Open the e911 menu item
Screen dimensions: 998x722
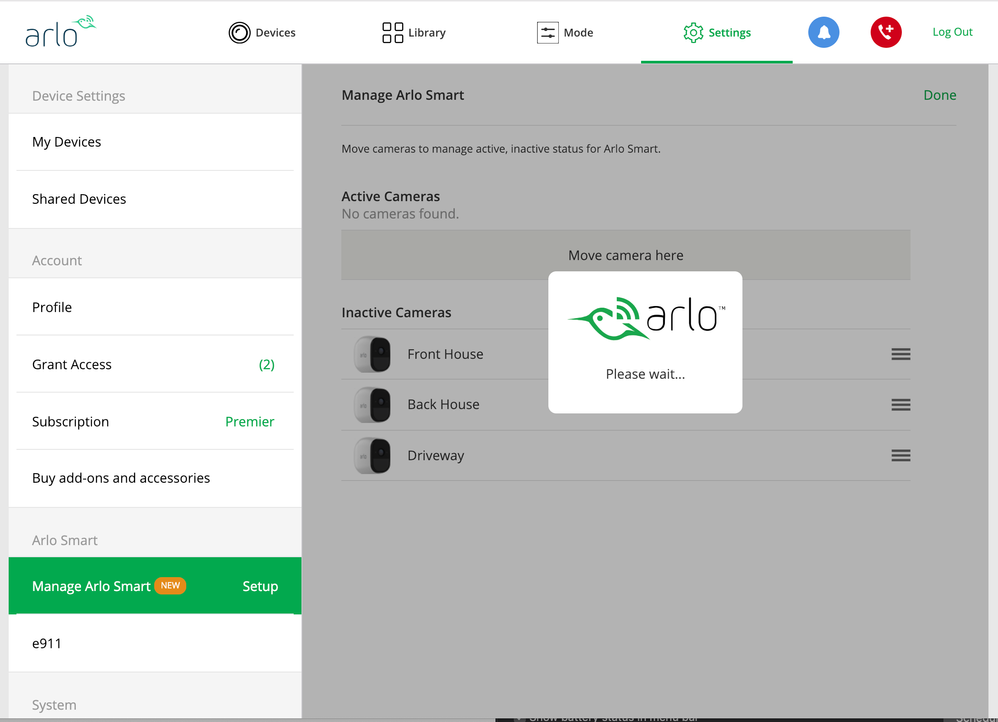point(155,643)
